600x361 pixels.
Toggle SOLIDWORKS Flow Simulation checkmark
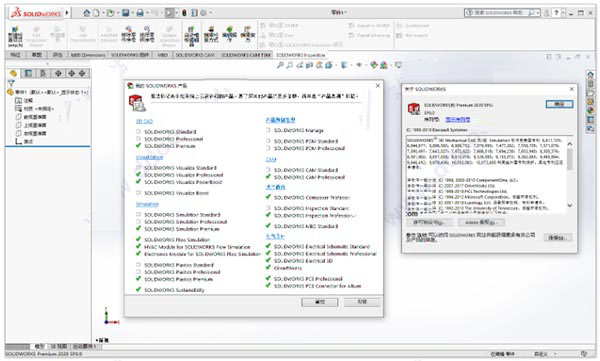tap(138, 239)
